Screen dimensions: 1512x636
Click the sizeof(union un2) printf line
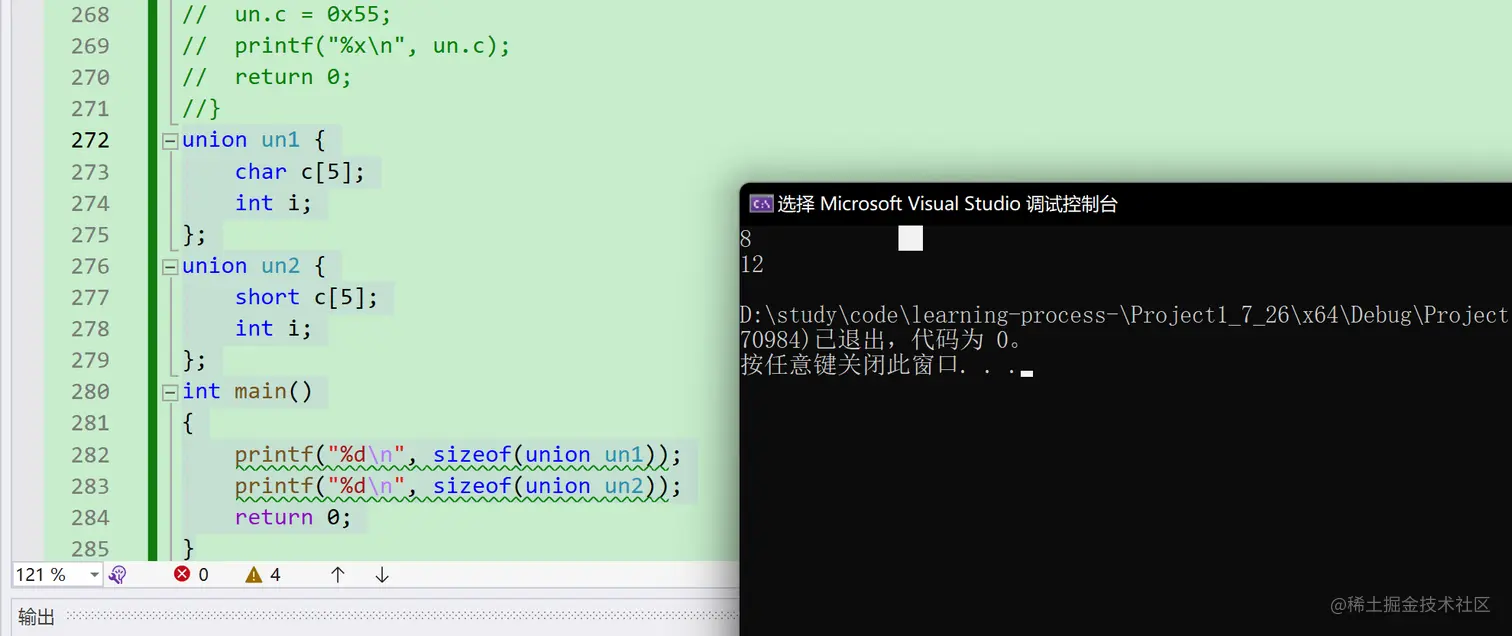(x=458, y=487)
